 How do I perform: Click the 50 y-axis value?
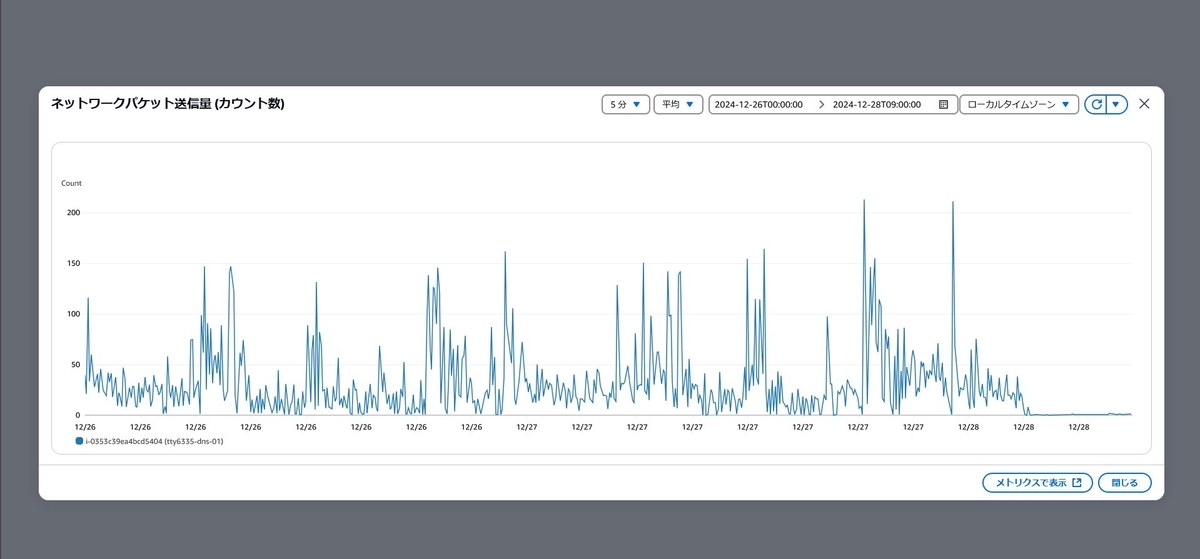tap(76, 364)
